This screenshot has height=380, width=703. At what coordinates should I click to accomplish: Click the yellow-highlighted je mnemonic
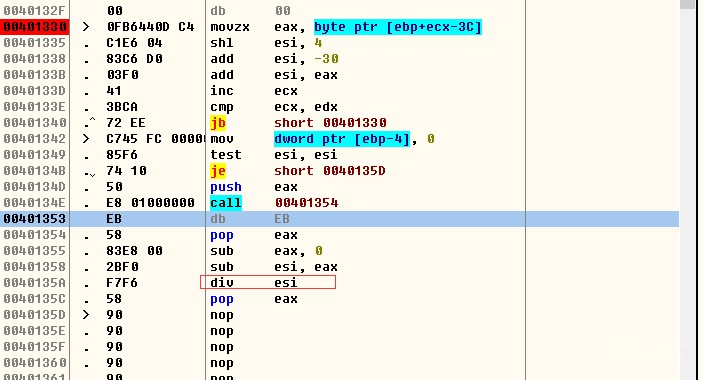click(x=218, y=171)
